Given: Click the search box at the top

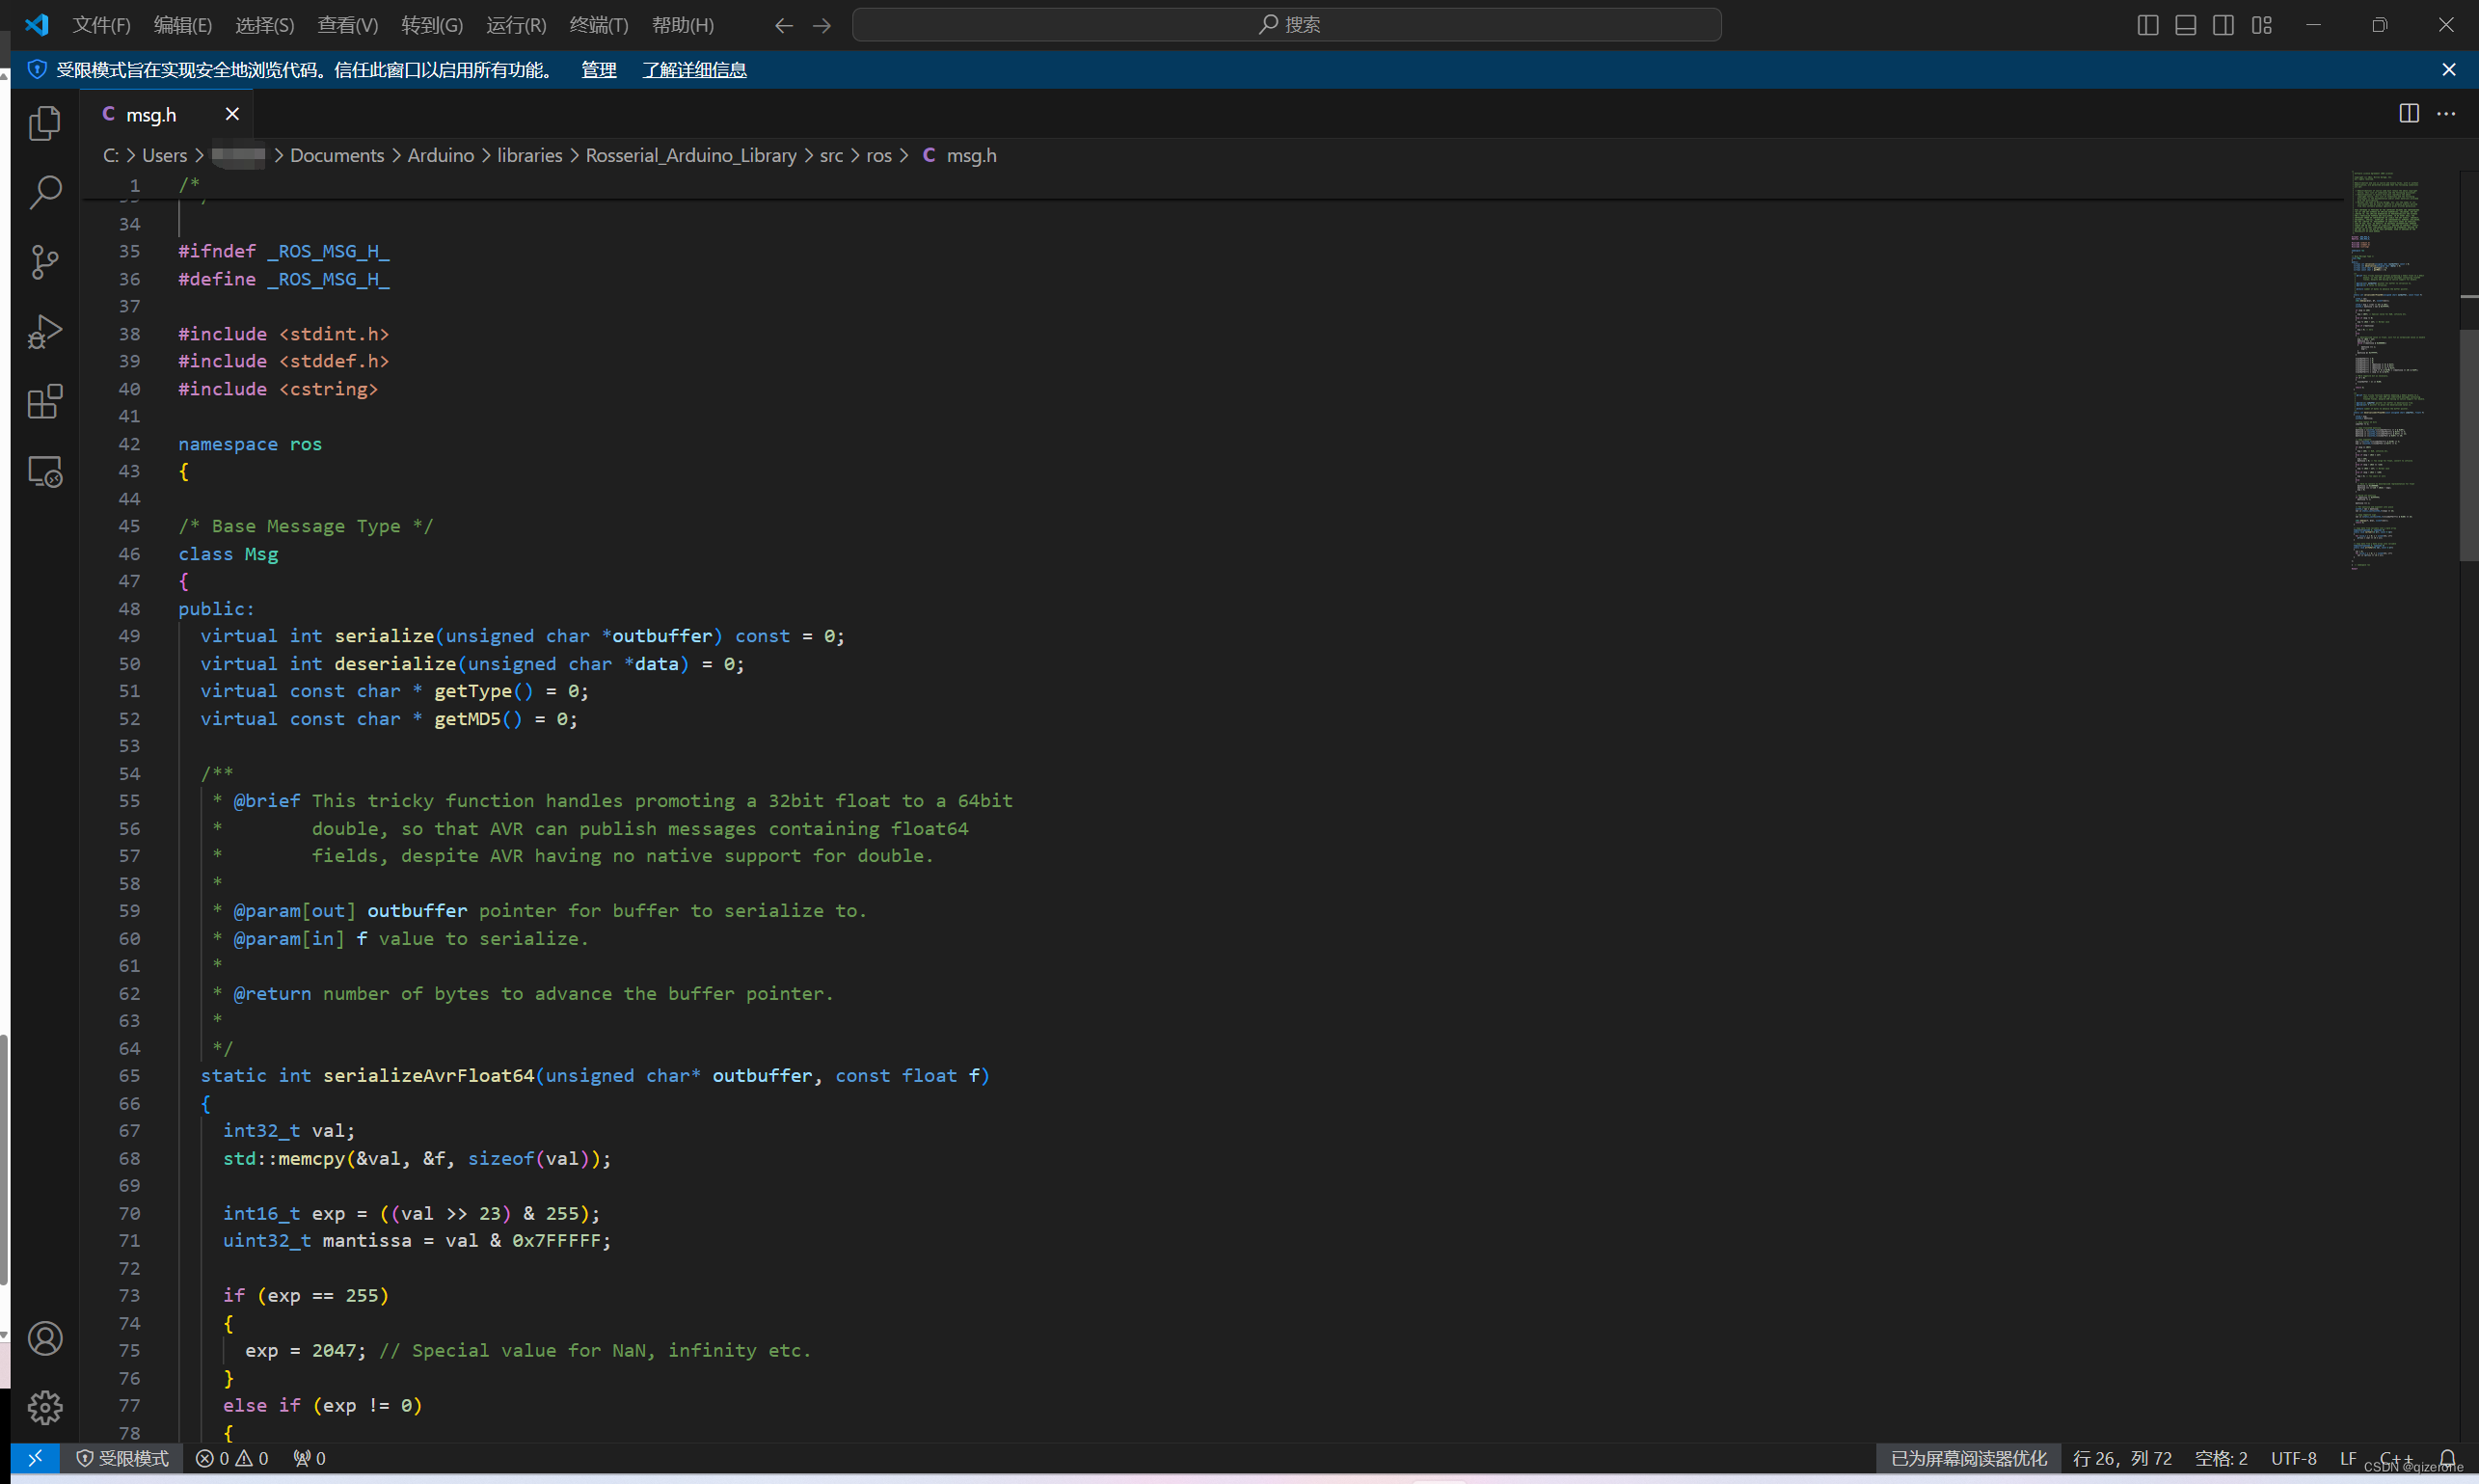Looking at the screenshot, I should coord(1289,23).
